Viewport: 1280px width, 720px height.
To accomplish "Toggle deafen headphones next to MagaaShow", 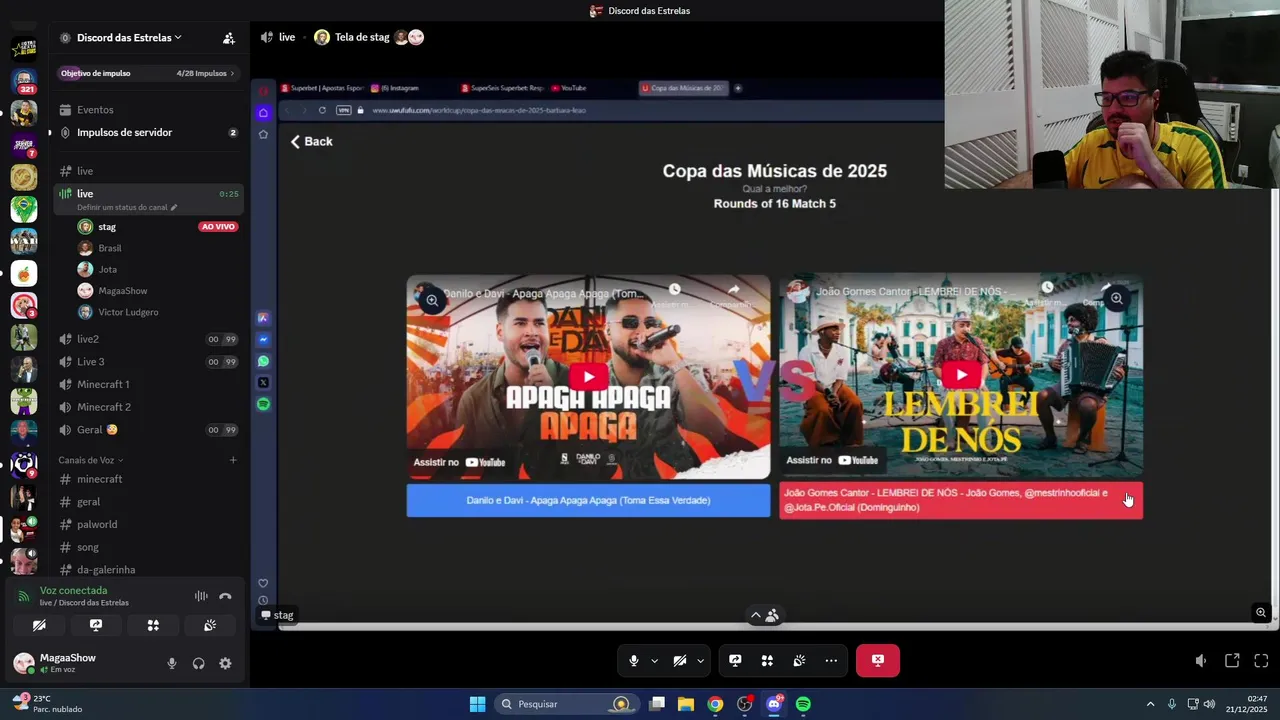I will [x=199, y=663].
